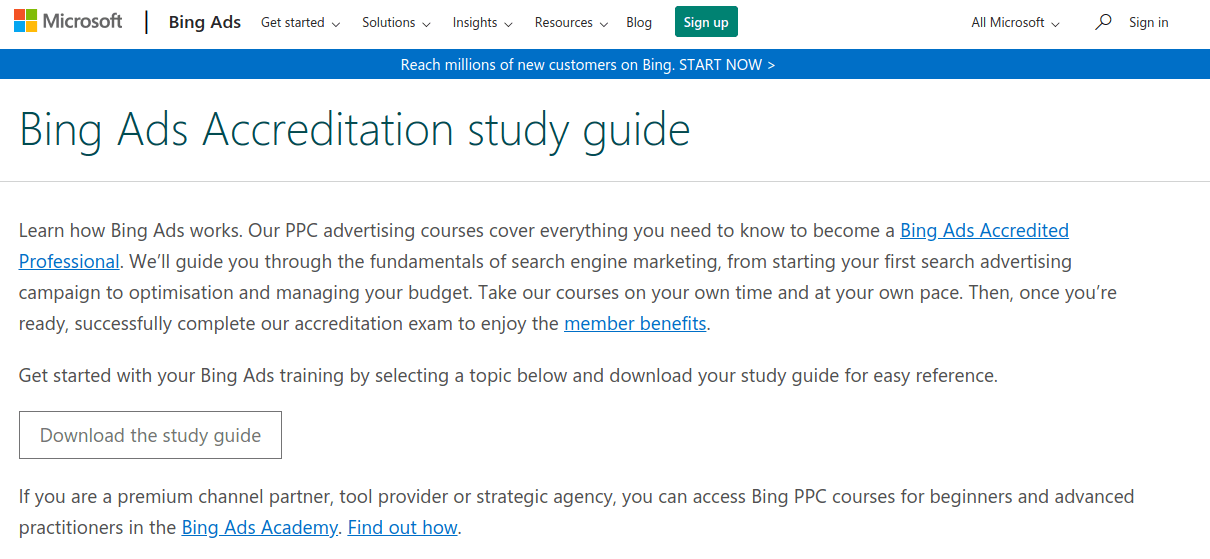Expand the All Microsoft menu
The height and width of the screenshot is (559, 1210).
pos(1015,22)
